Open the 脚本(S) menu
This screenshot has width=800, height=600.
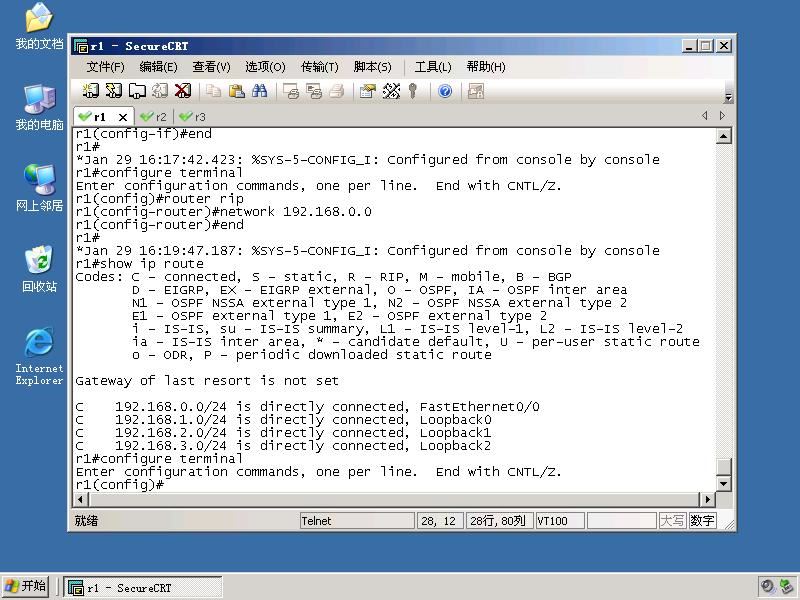(372, 67)
